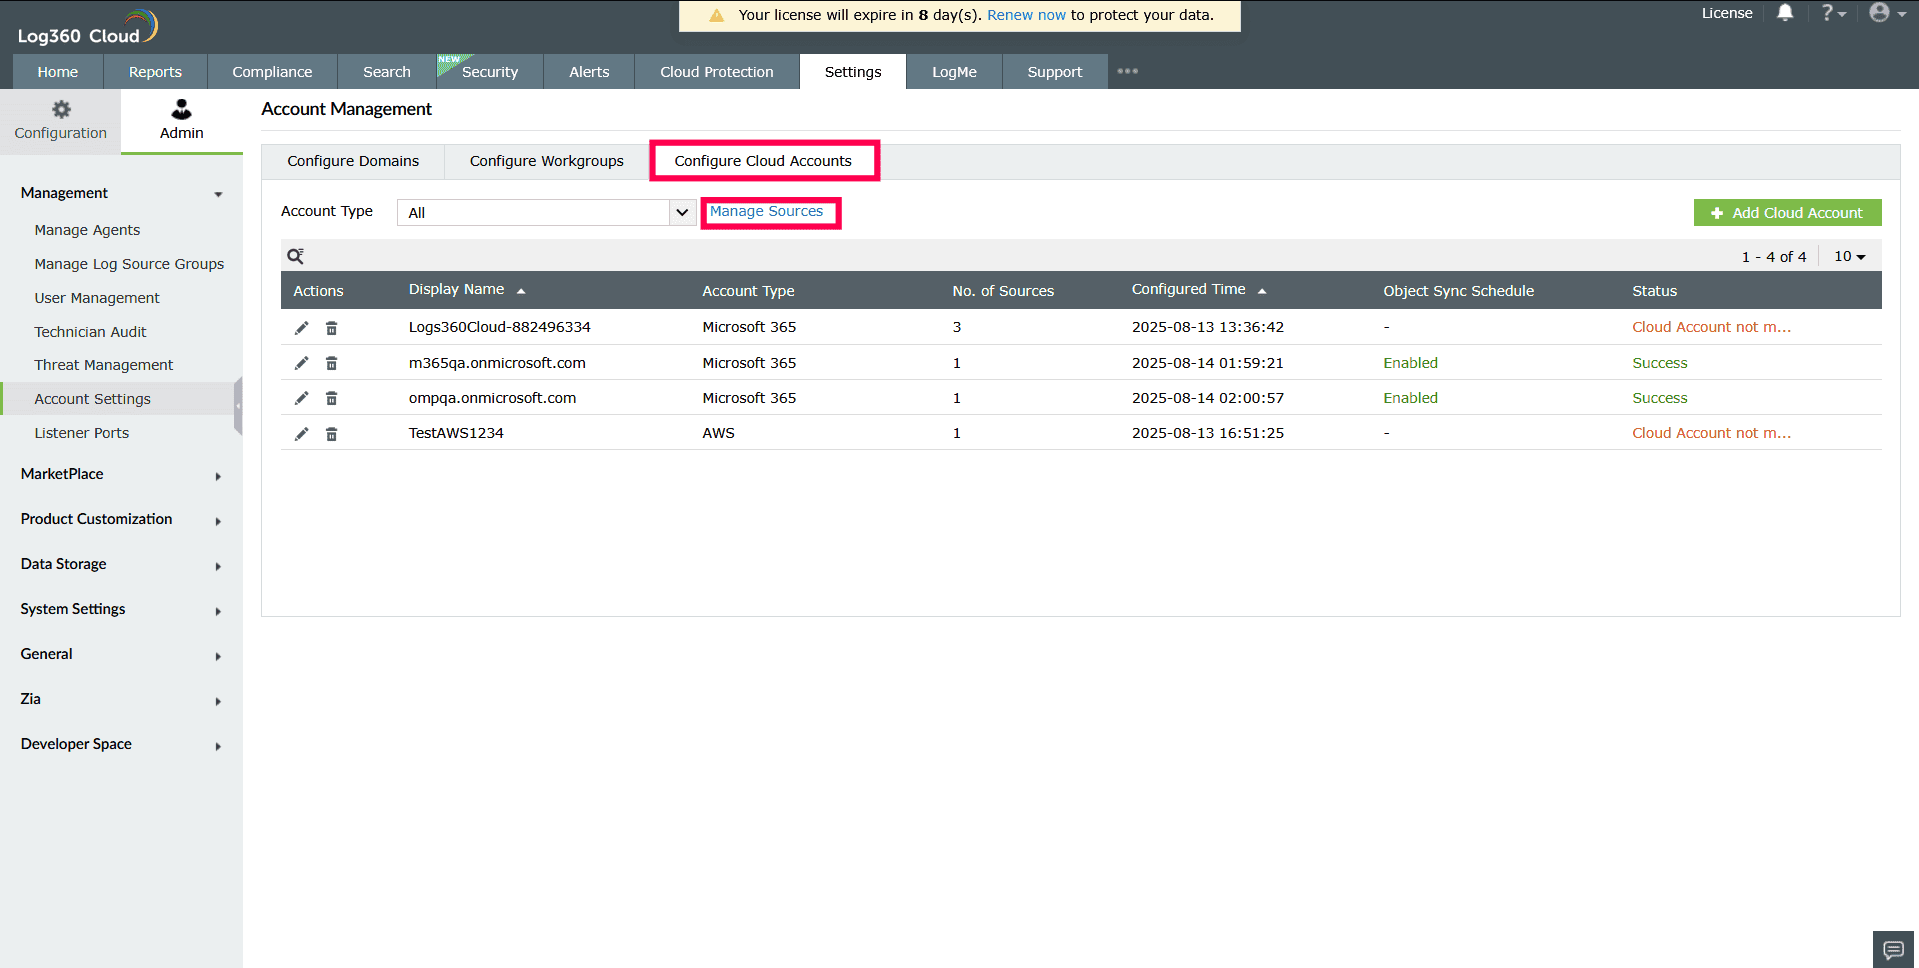The image size is (1919, 968).
Task: Open the user profile menu
Action: click(1887, 13)
